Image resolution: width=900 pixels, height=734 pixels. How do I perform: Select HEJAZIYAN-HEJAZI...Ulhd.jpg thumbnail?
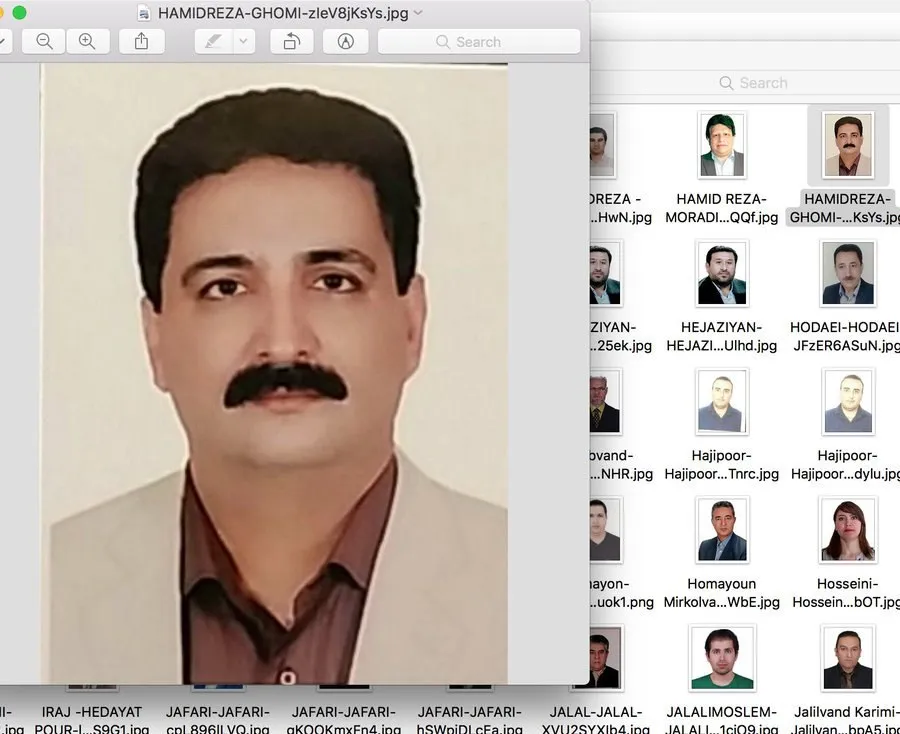pyautogui.click(x=721, y=273)
